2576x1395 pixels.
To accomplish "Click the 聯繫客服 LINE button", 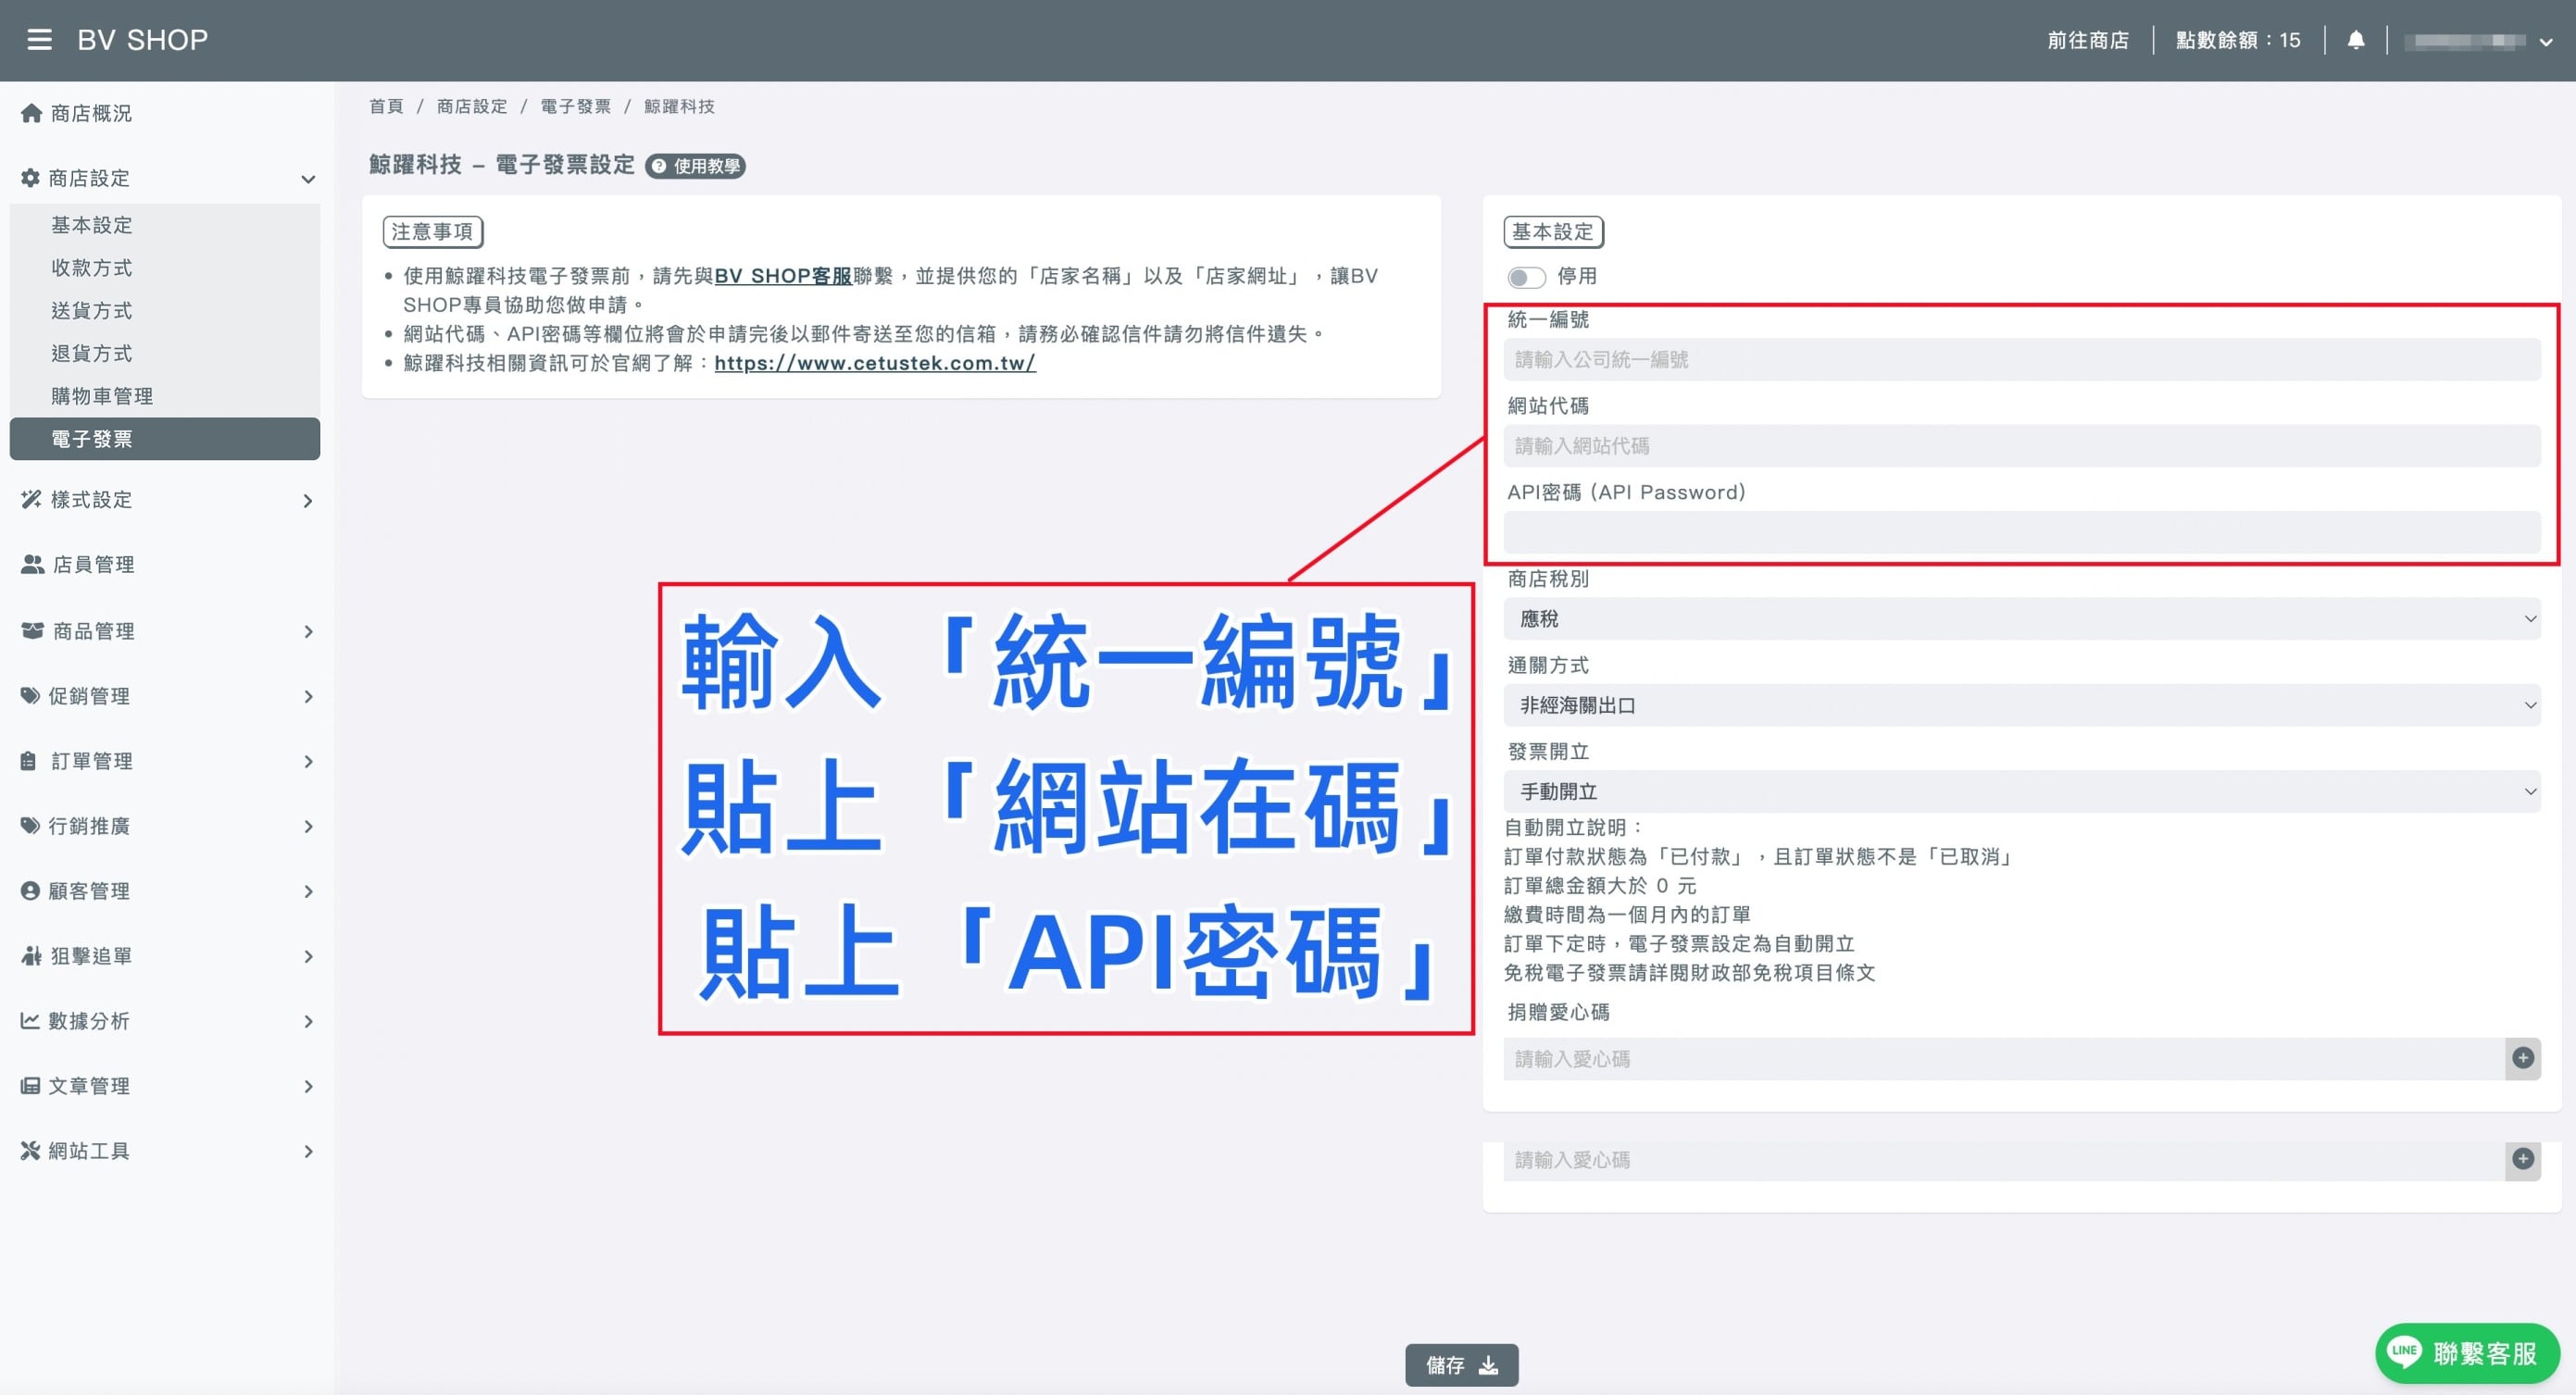I will (x=2466, y=1353).
